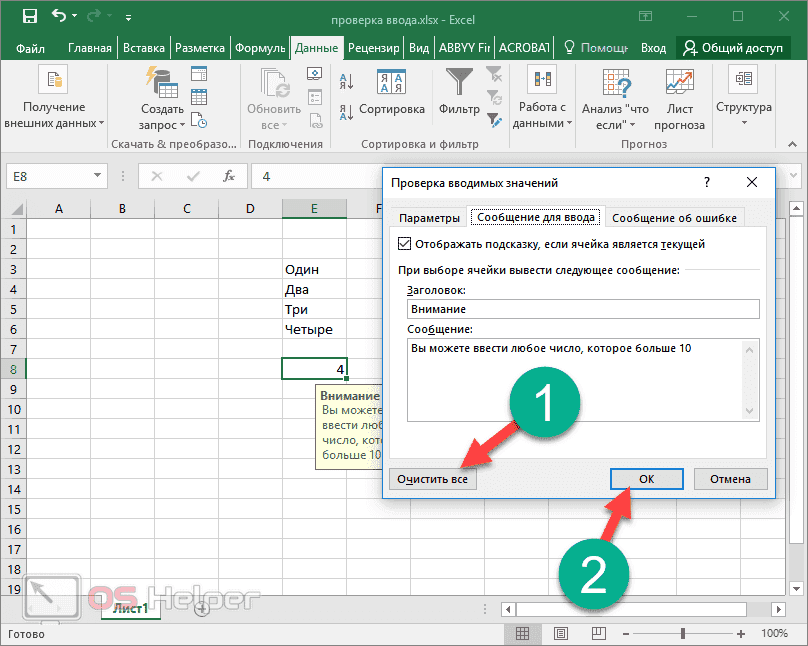Switch to the Параметры tab

(x=429, y=218)
